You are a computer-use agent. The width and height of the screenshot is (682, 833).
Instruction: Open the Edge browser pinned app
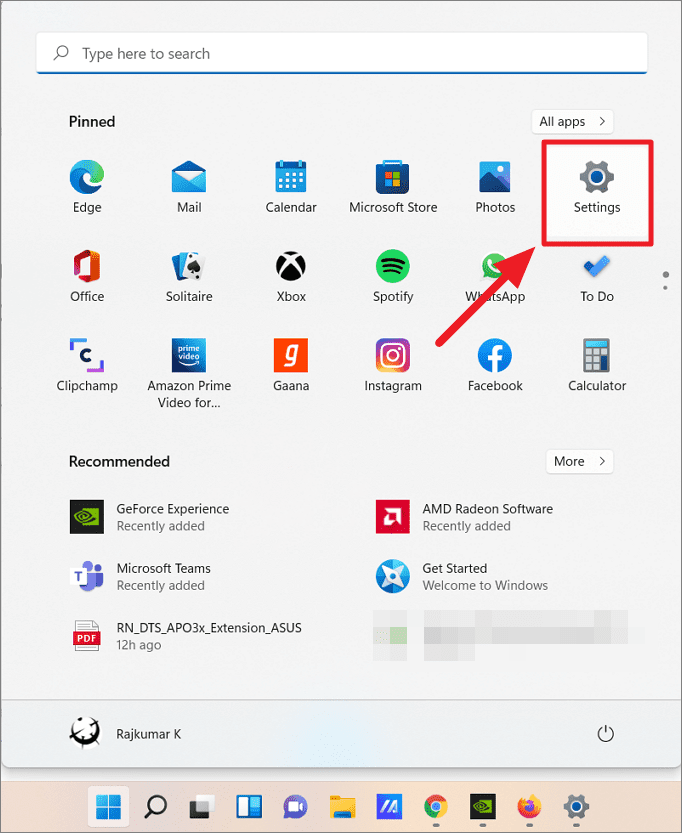pyautogui.click(x=87, y=187)
